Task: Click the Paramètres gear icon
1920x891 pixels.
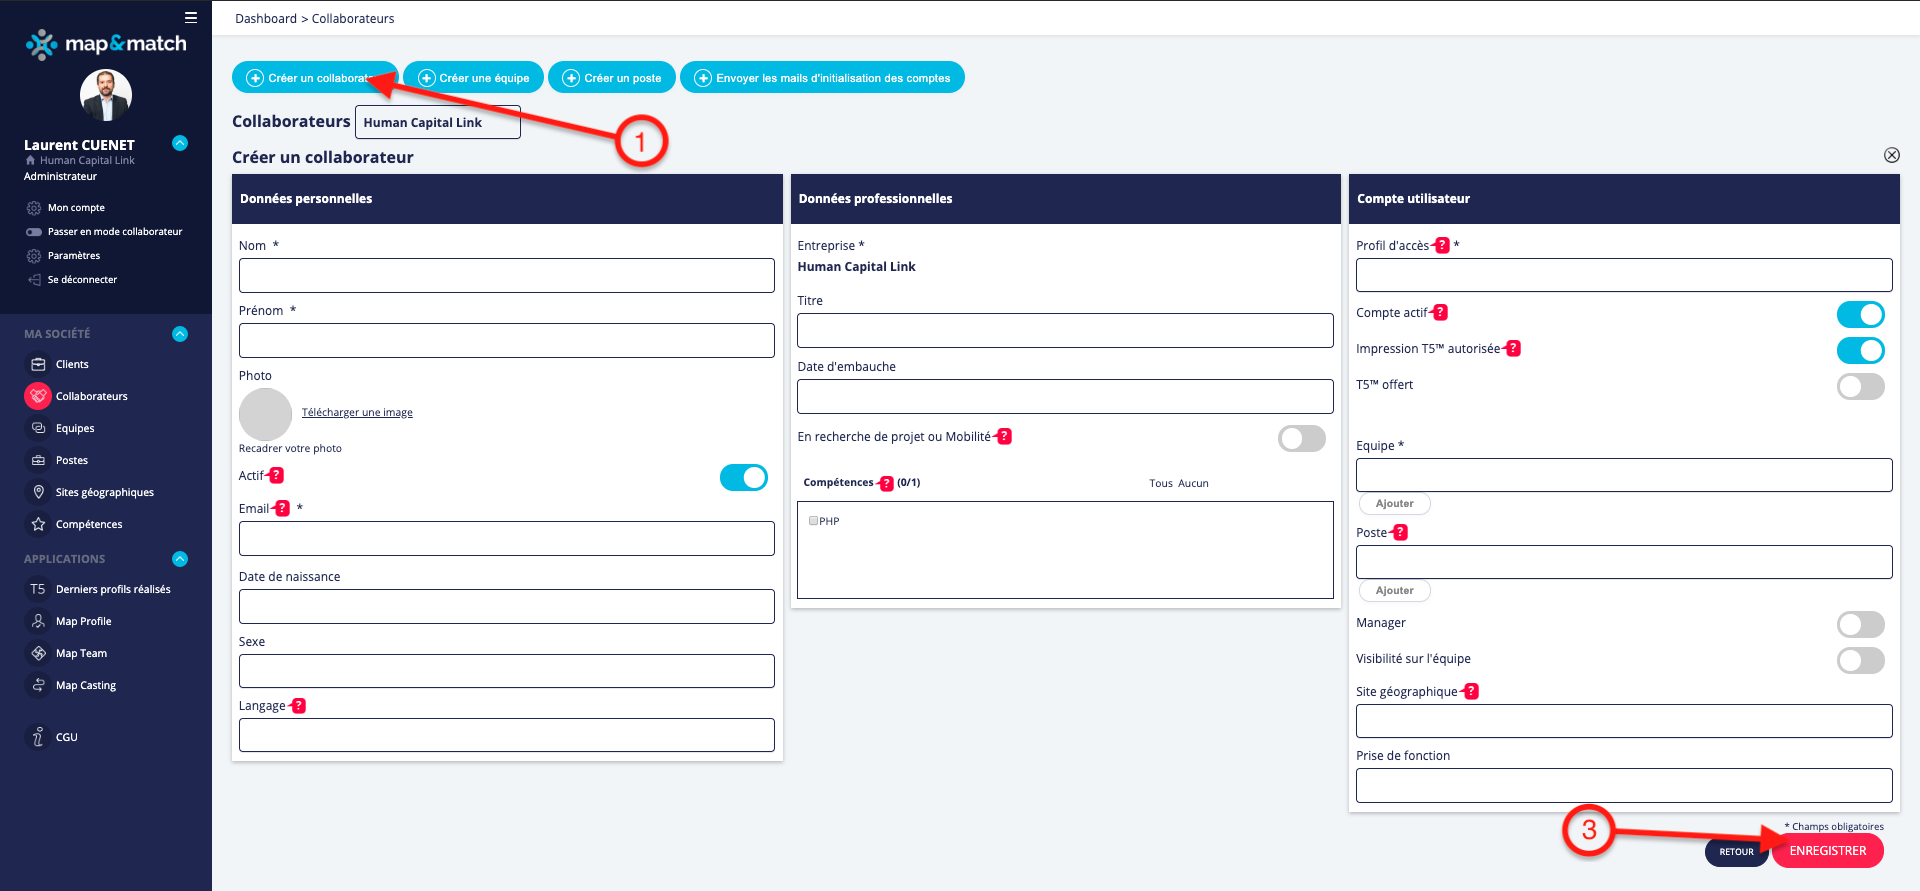Action: pos(34,256)
